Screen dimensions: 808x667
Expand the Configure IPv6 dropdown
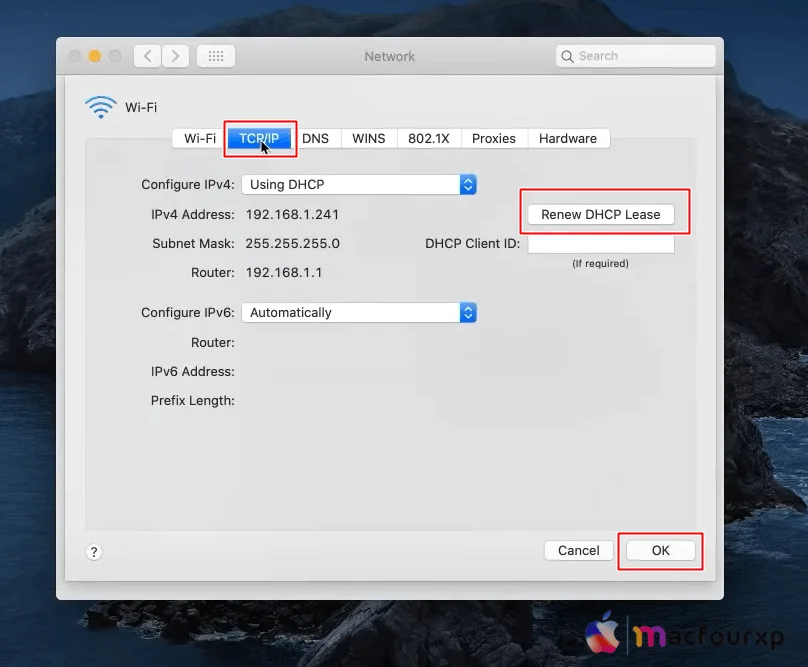tap(359, 312)
